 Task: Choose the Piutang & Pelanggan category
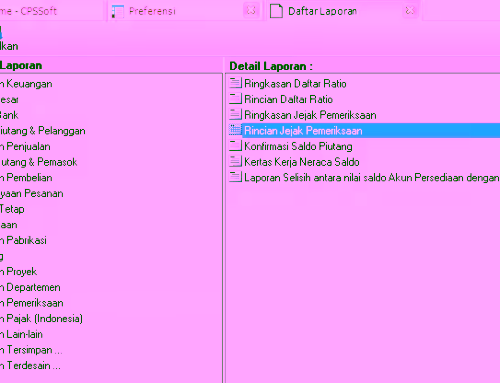click(43, 131)
